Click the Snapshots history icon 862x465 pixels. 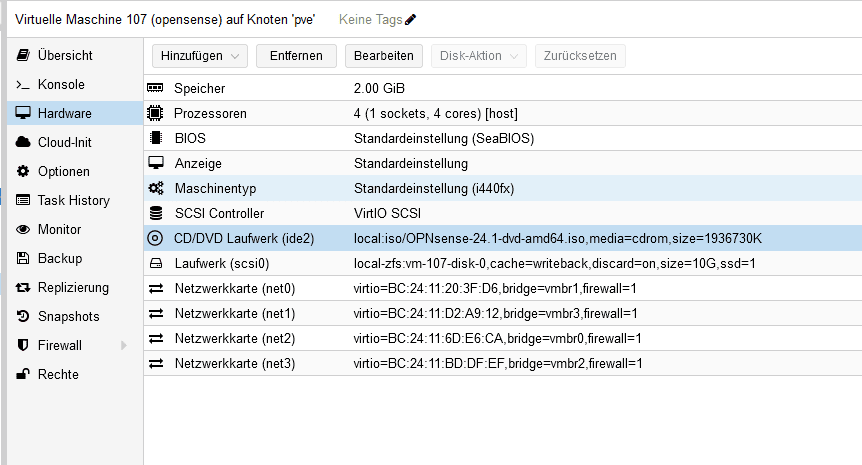pyautogui.click(x=23, y=317)
